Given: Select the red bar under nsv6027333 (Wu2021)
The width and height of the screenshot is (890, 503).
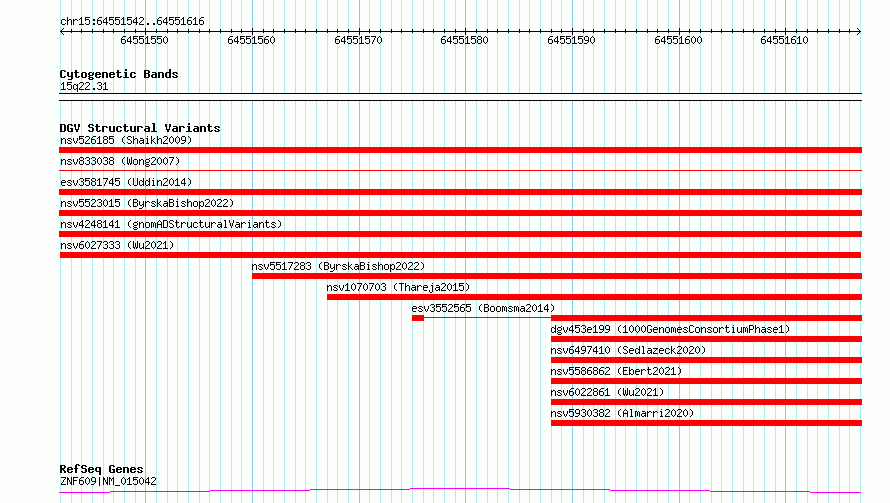Looking at the screenshot, I should click(x=460, y=255).
